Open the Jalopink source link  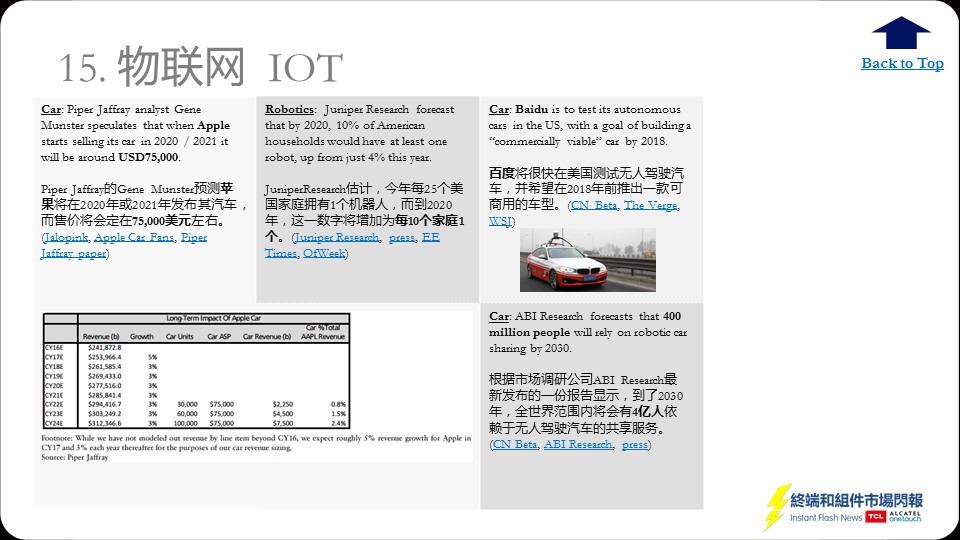pyautogui.click(x=66, y=238)
